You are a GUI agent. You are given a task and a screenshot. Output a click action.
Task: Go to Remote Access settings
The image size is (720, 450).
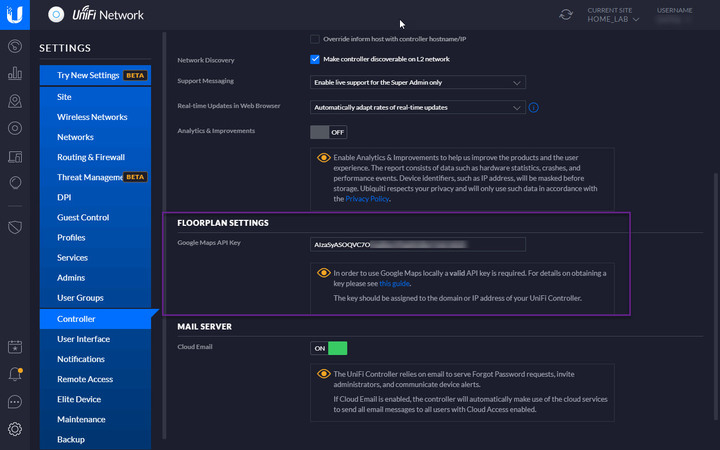[x=96, y=379]
